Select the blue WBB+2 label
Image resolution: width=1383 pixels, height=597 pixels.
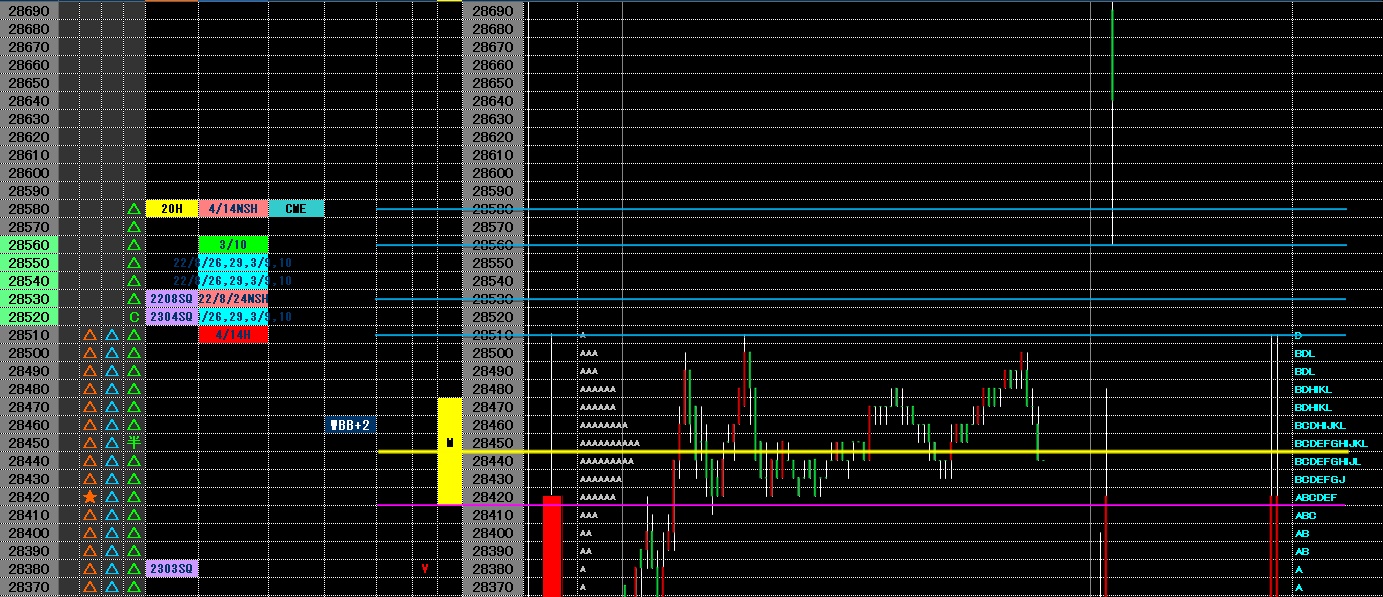350,425
